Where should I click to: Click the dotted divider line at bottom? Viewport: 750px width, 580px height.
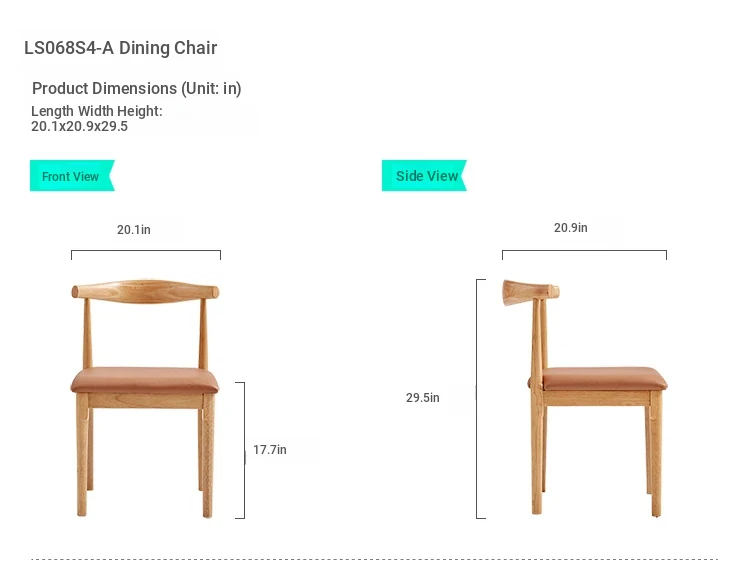(x=375, y=559)
